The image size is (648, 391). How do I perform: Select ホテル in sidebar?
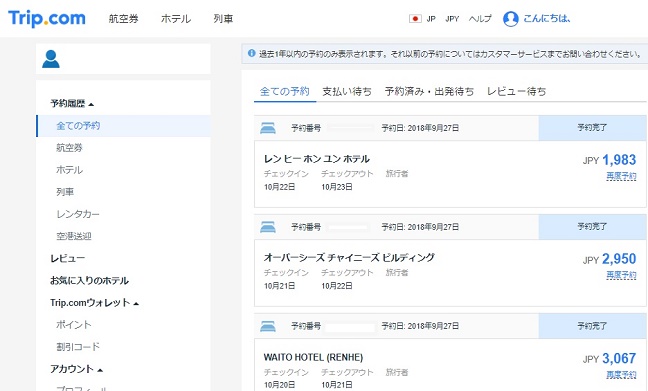(69, 170)
